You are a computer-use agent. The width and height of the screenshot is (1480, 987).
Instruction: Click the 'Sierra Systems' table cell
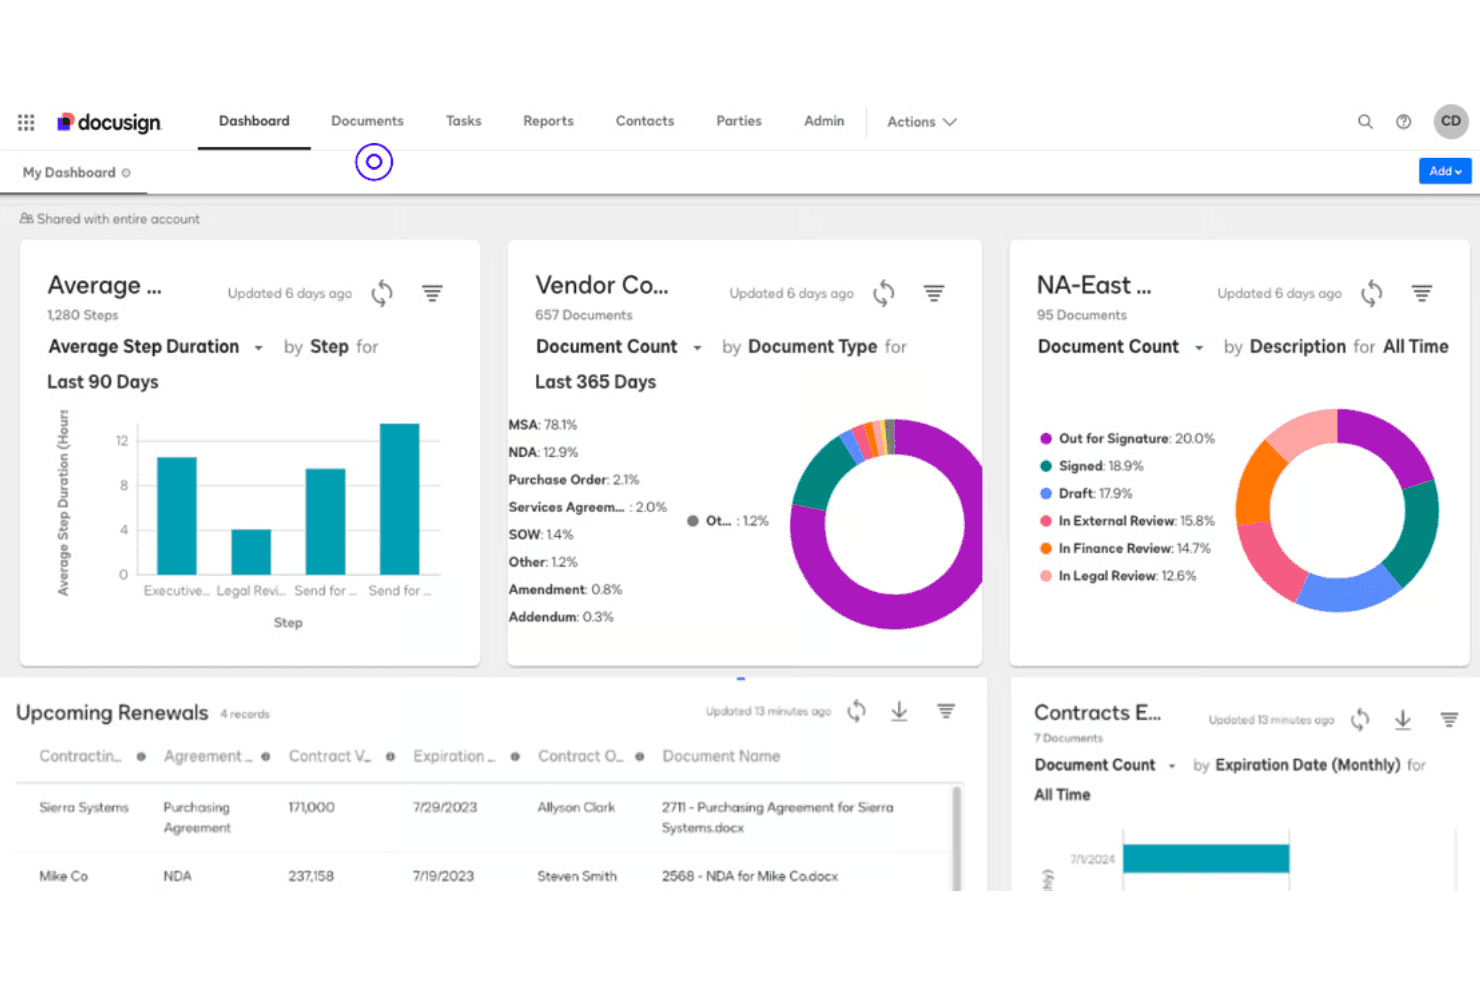pyautogui.click(x=84, y=807)
